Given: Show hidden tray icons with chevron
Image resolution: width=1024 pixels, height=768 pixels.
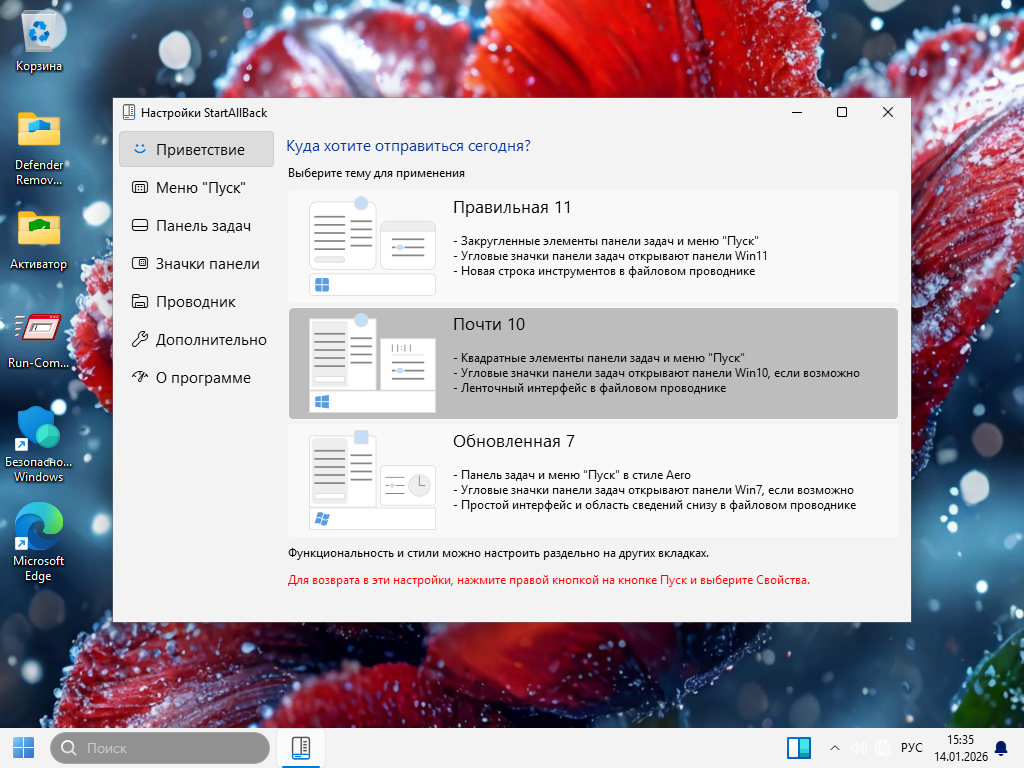Looking at the screenshot, I should click(835, 748).
